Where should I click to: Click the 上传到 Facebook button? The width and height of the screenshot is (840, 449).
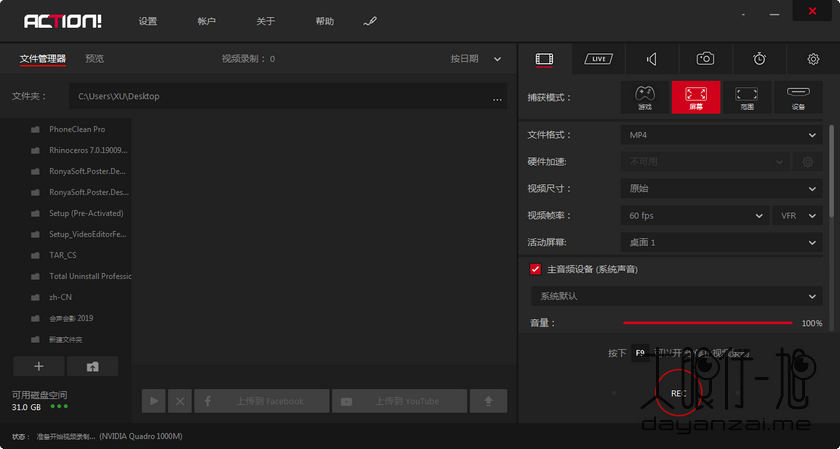click(262, 401)
